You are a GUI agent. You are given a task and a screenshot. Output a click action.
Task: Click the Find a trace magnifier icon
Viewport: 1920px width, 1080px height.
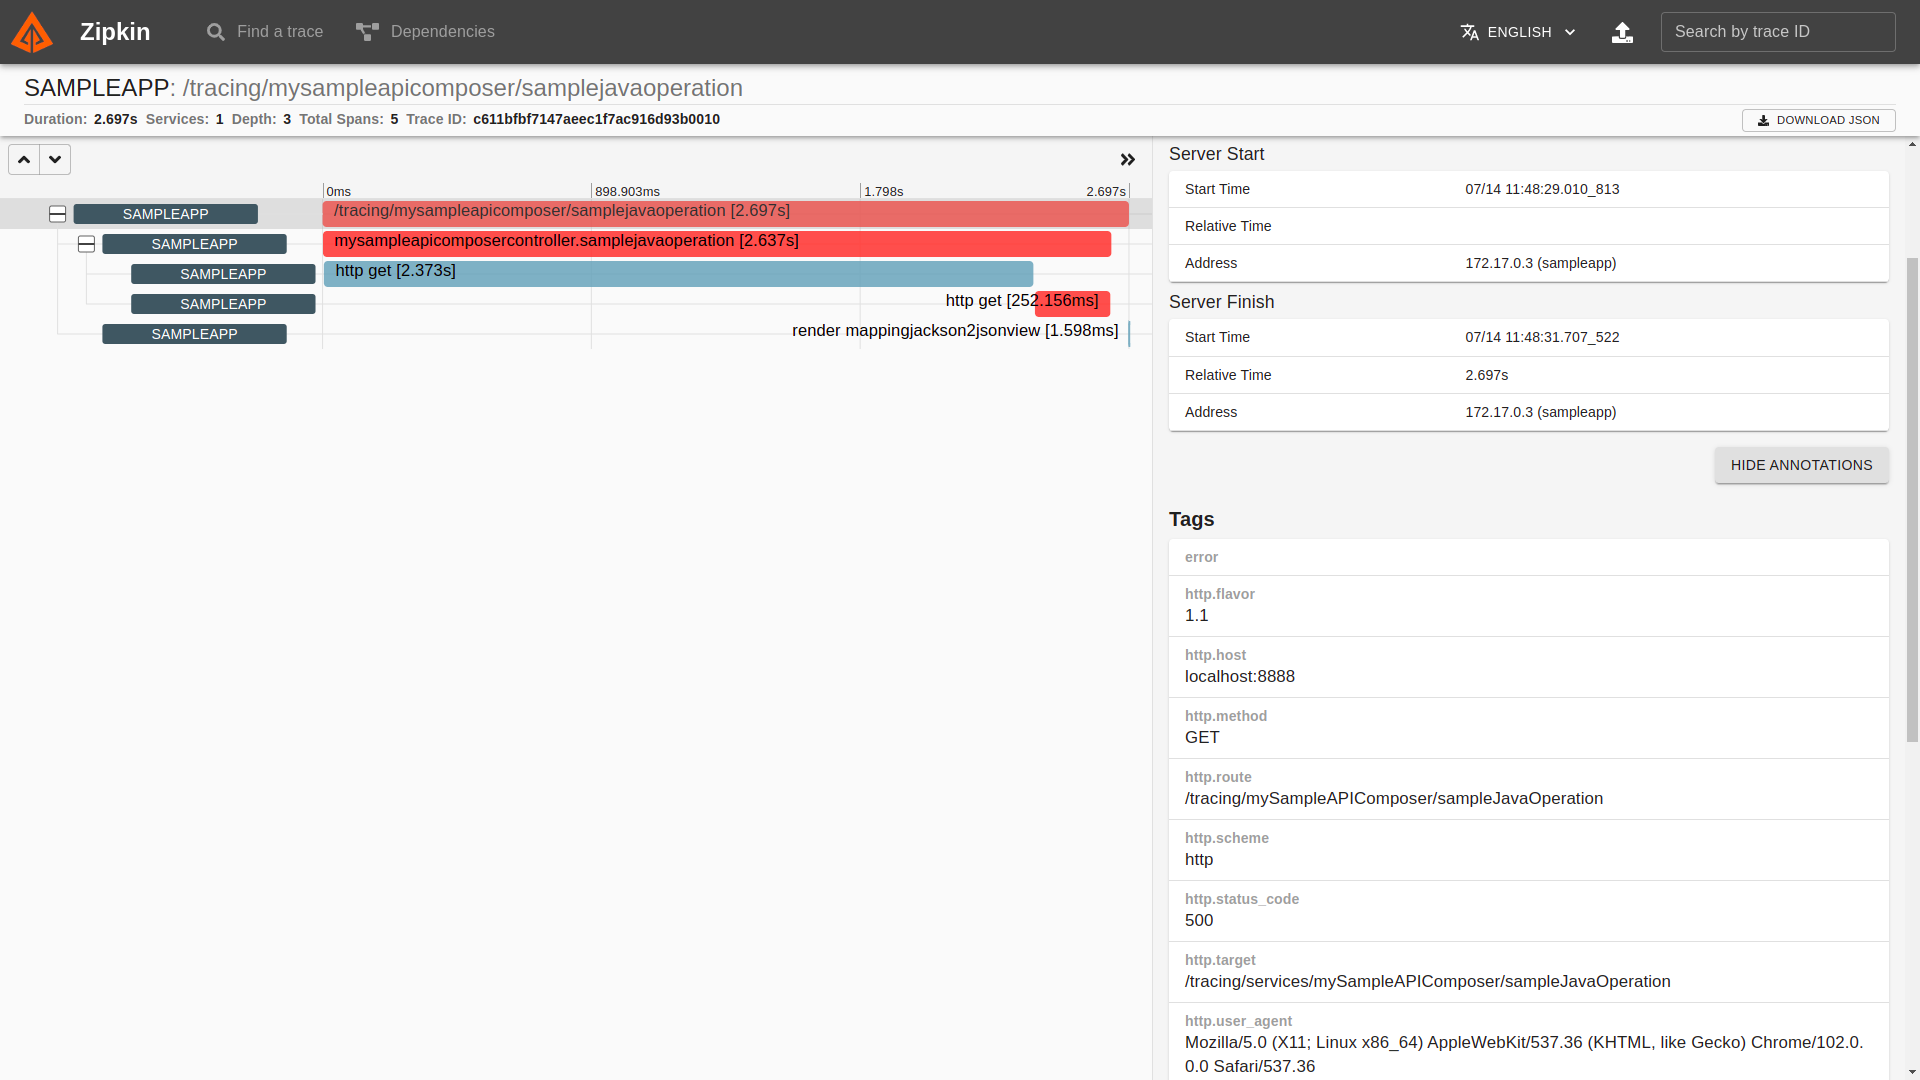click(215, 32)
